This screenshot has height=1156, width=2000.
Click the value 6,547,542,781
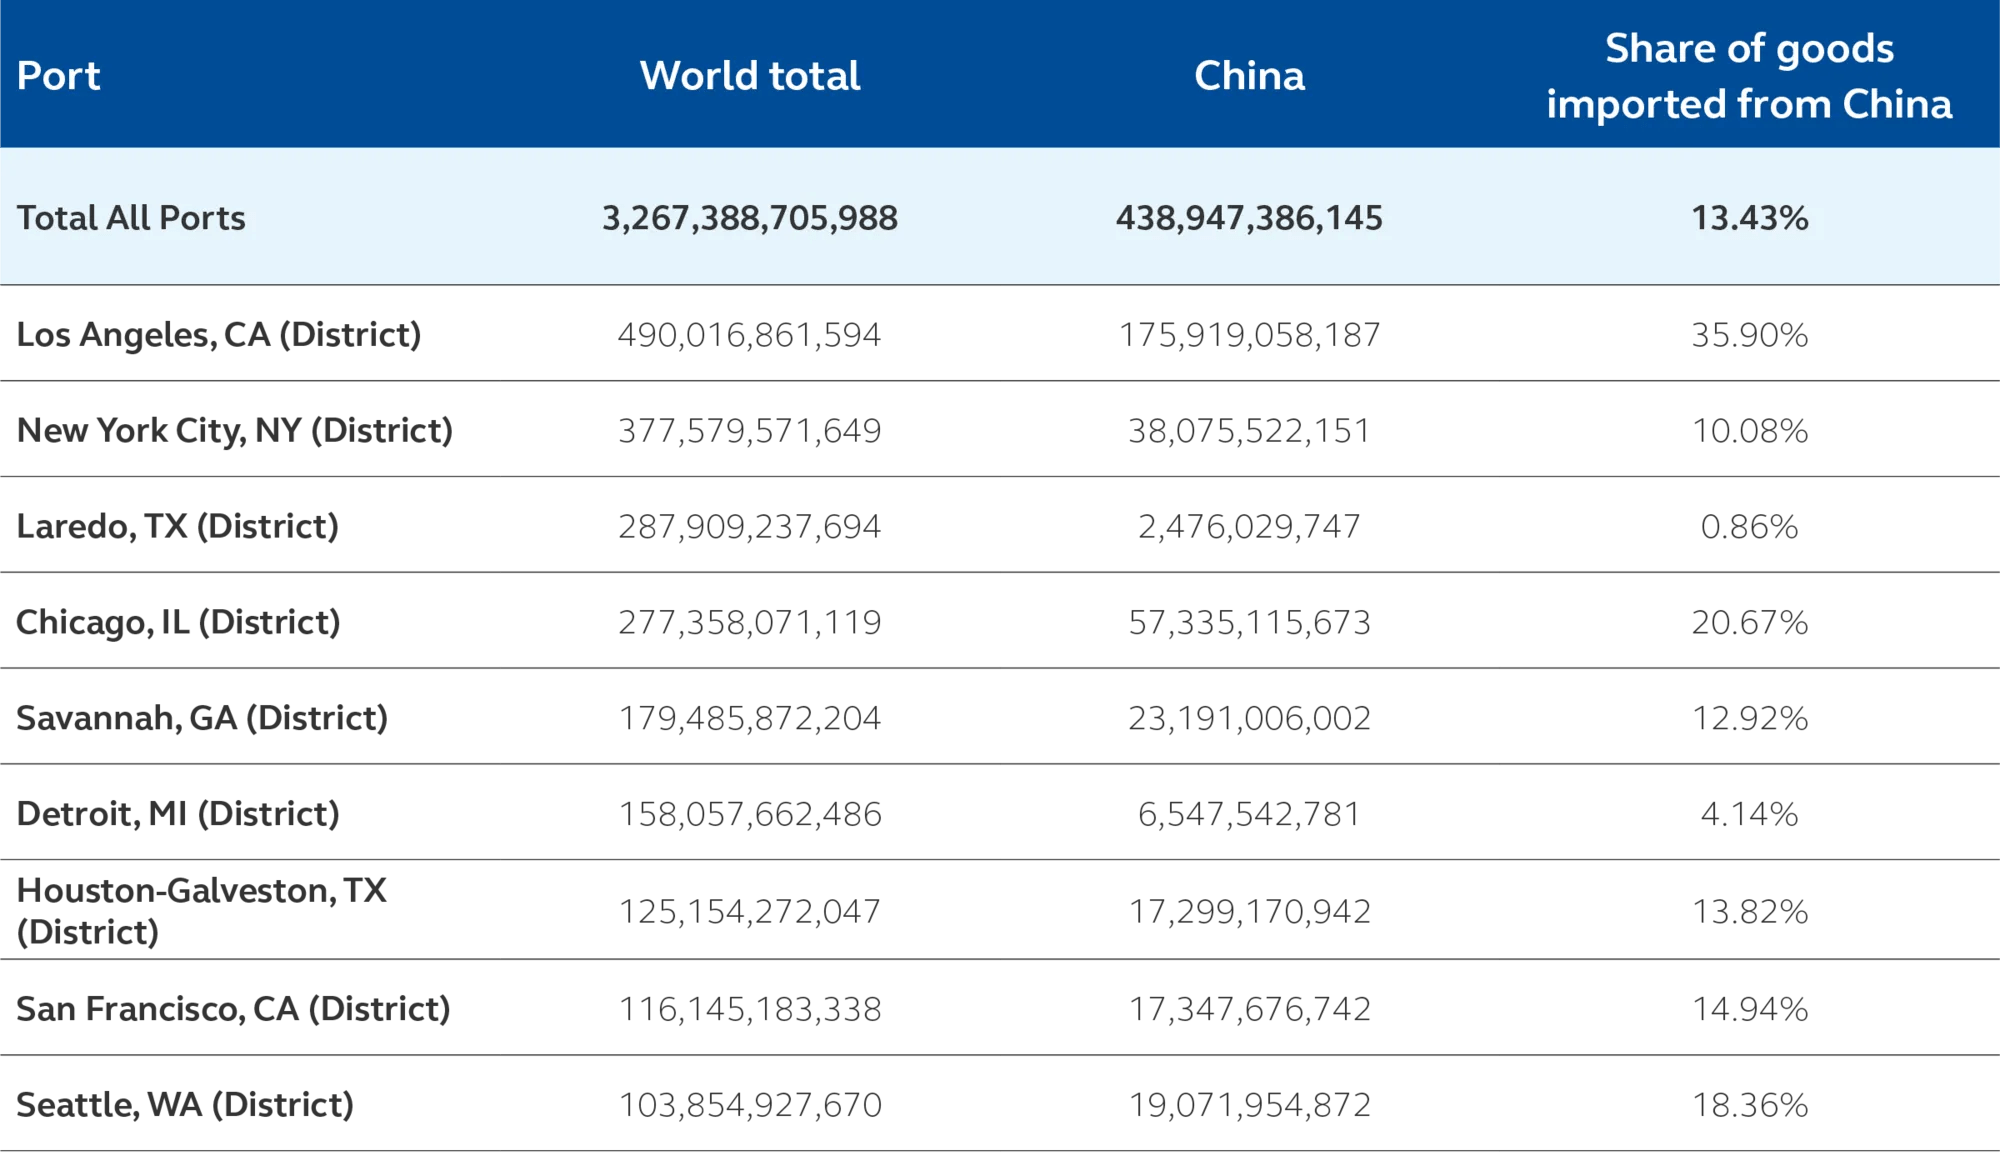click(x=1250, y=815)
